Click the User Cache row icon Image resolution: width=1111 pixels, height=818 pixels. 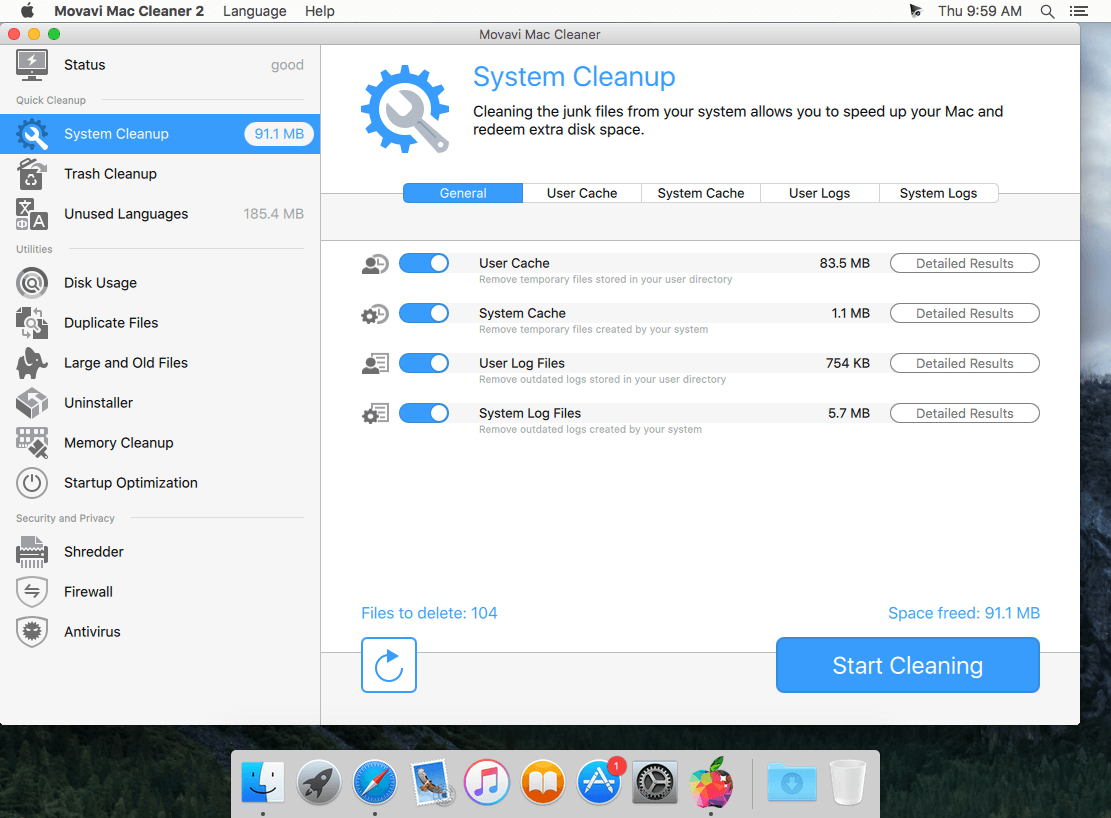pyautogui.click(x=375, y=264)
